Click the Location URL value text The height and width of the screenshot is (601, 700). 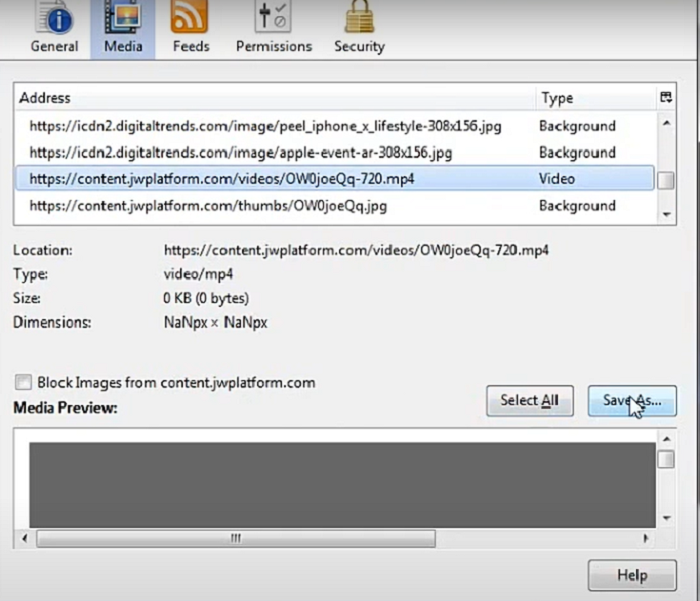point(356,250)
